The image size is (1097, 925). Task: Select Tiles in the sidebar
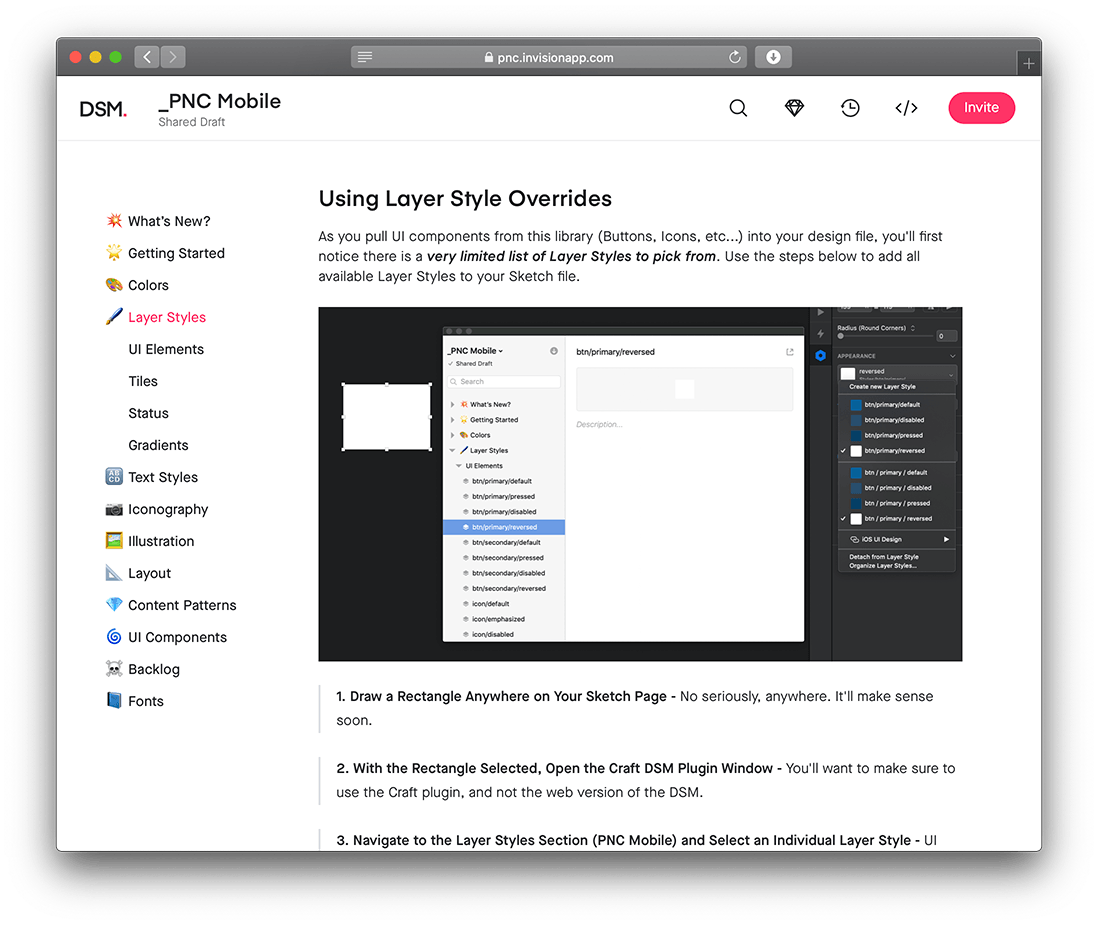143,381
